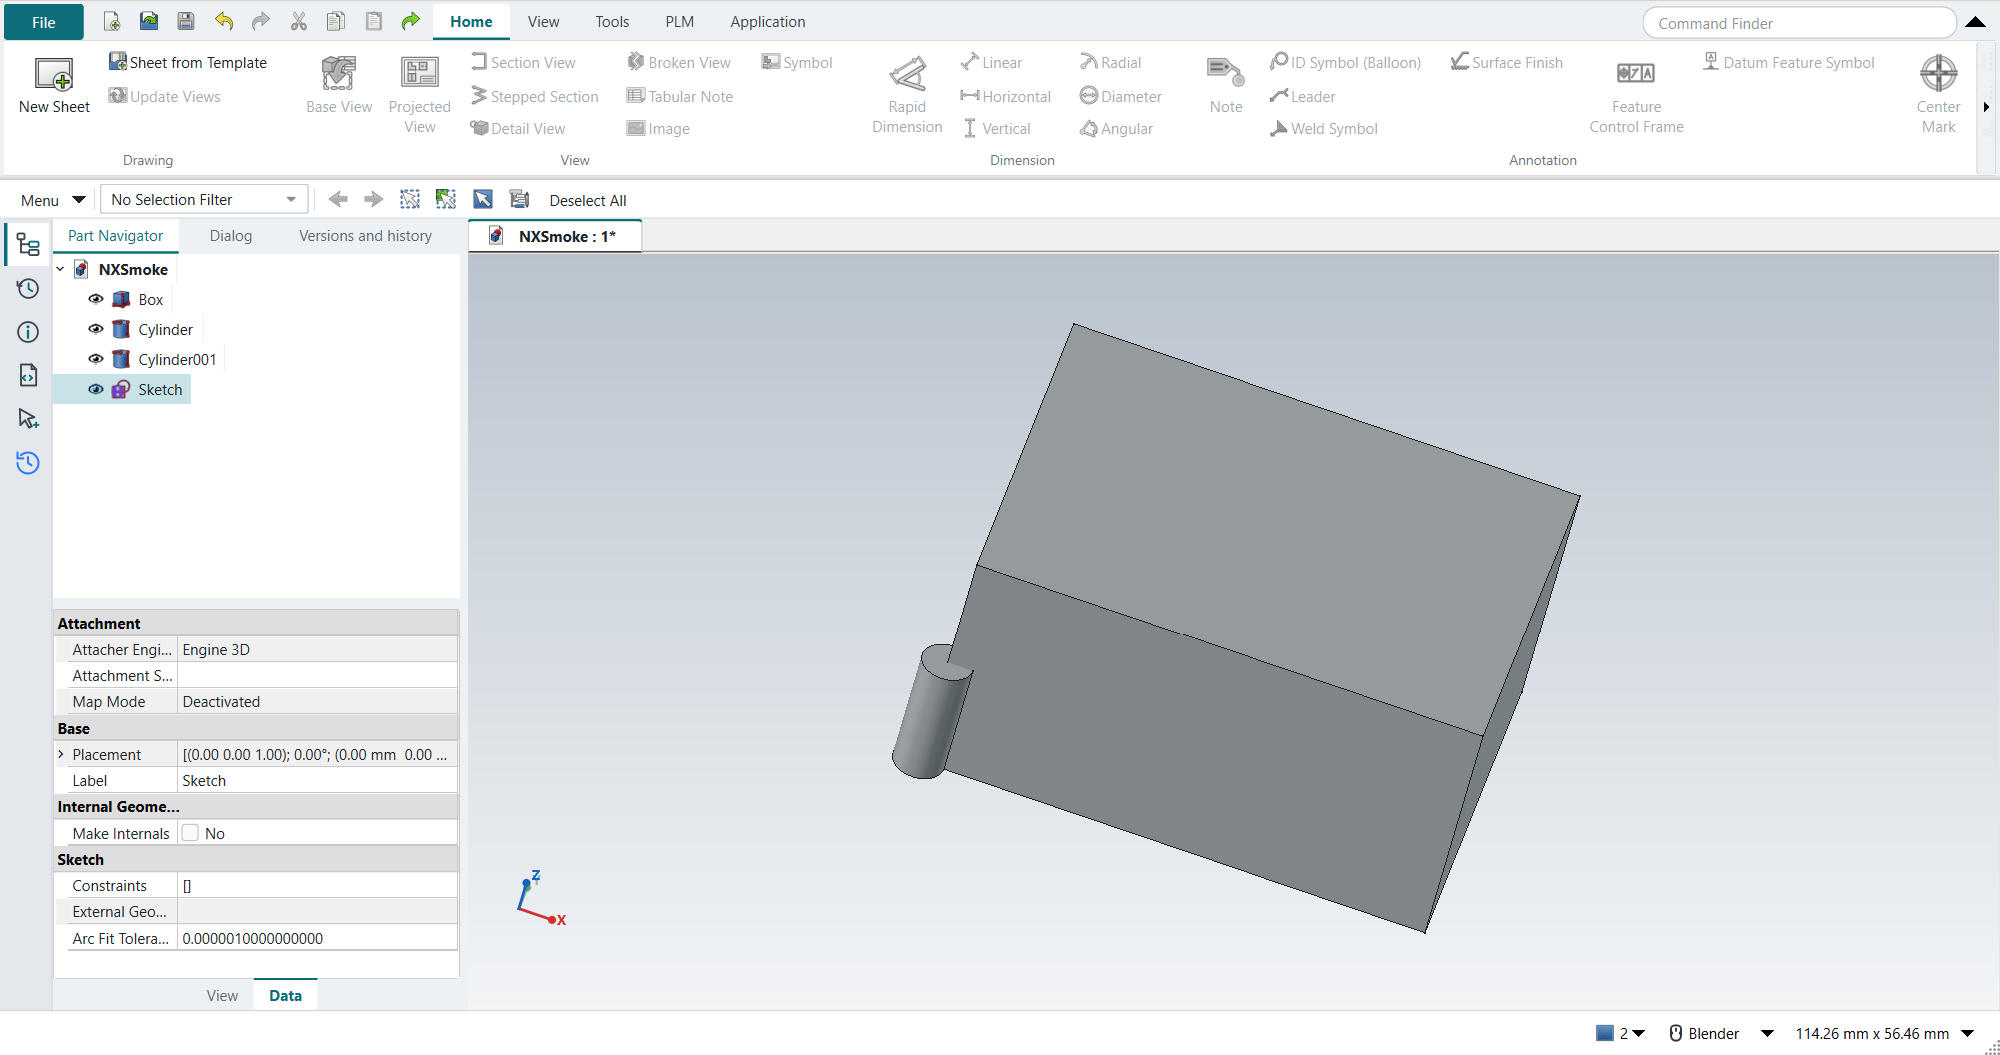Click the Base View ribbon icon
Image resolution: width=2000 pixels, height=1055 pixels.
tap(339, 86)
